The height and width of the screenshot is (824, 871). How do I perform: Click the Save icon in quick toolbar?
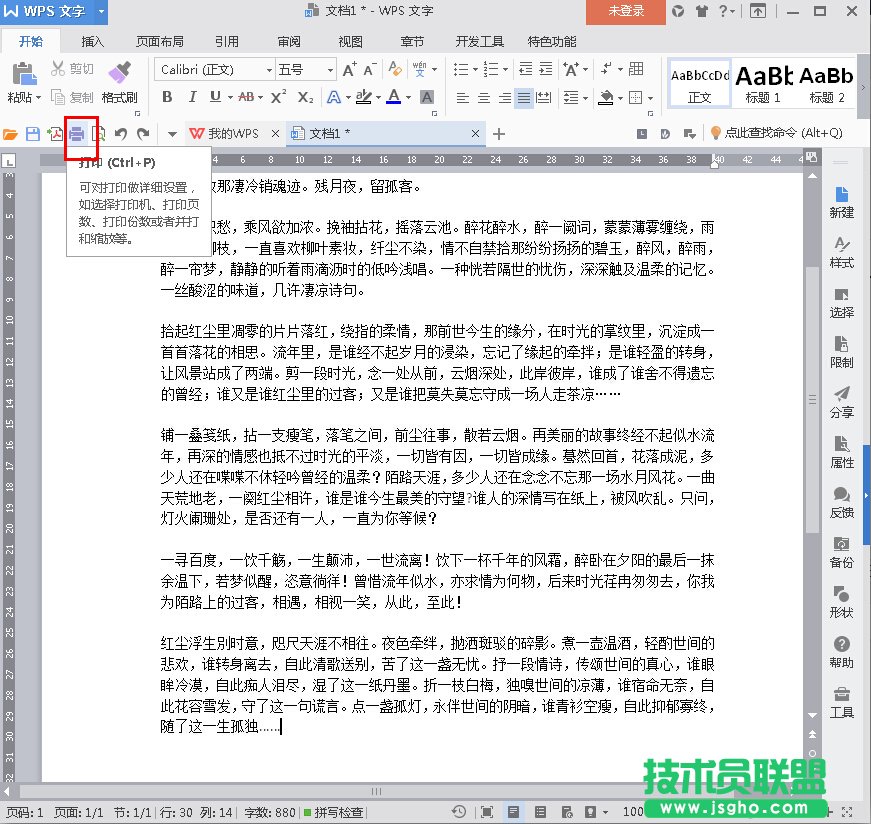(x=33, y=134)
